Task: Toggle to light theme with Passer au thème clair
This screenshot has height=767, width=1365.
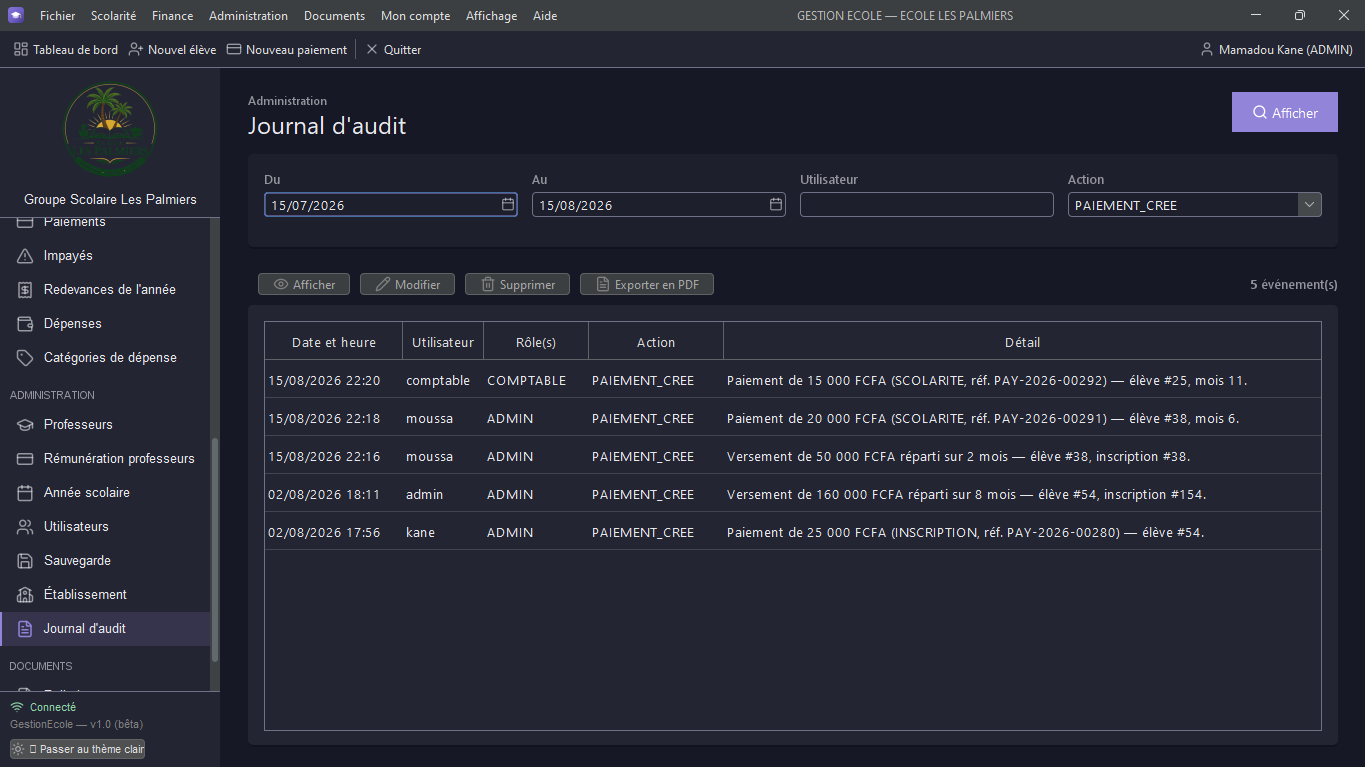Action: pyautogui.click(x=78, y=749)
